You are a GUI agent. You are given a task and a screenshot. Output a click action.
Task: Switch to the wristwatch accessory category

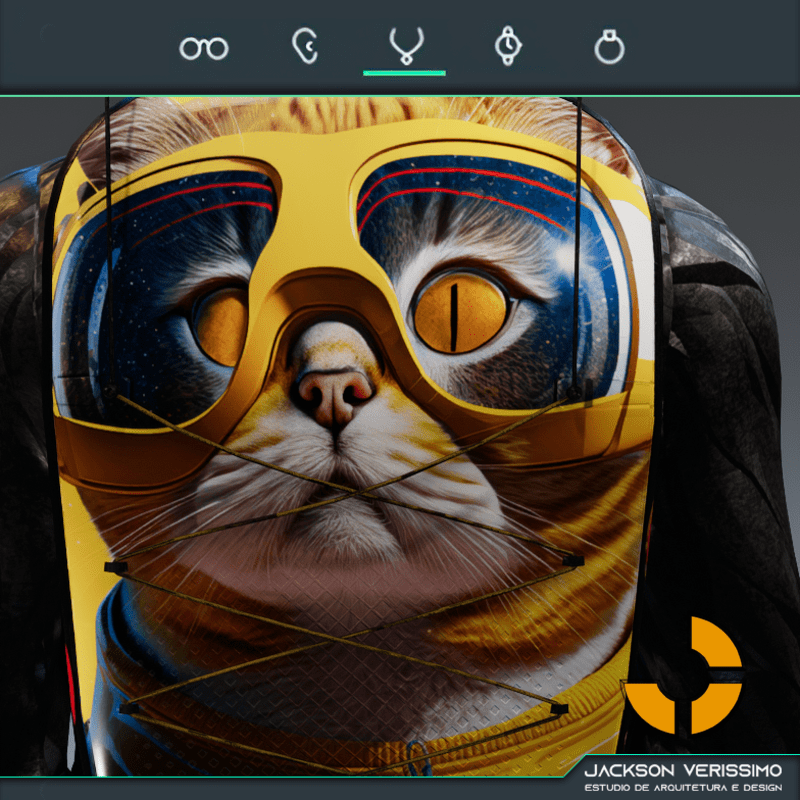pos(508,47)
